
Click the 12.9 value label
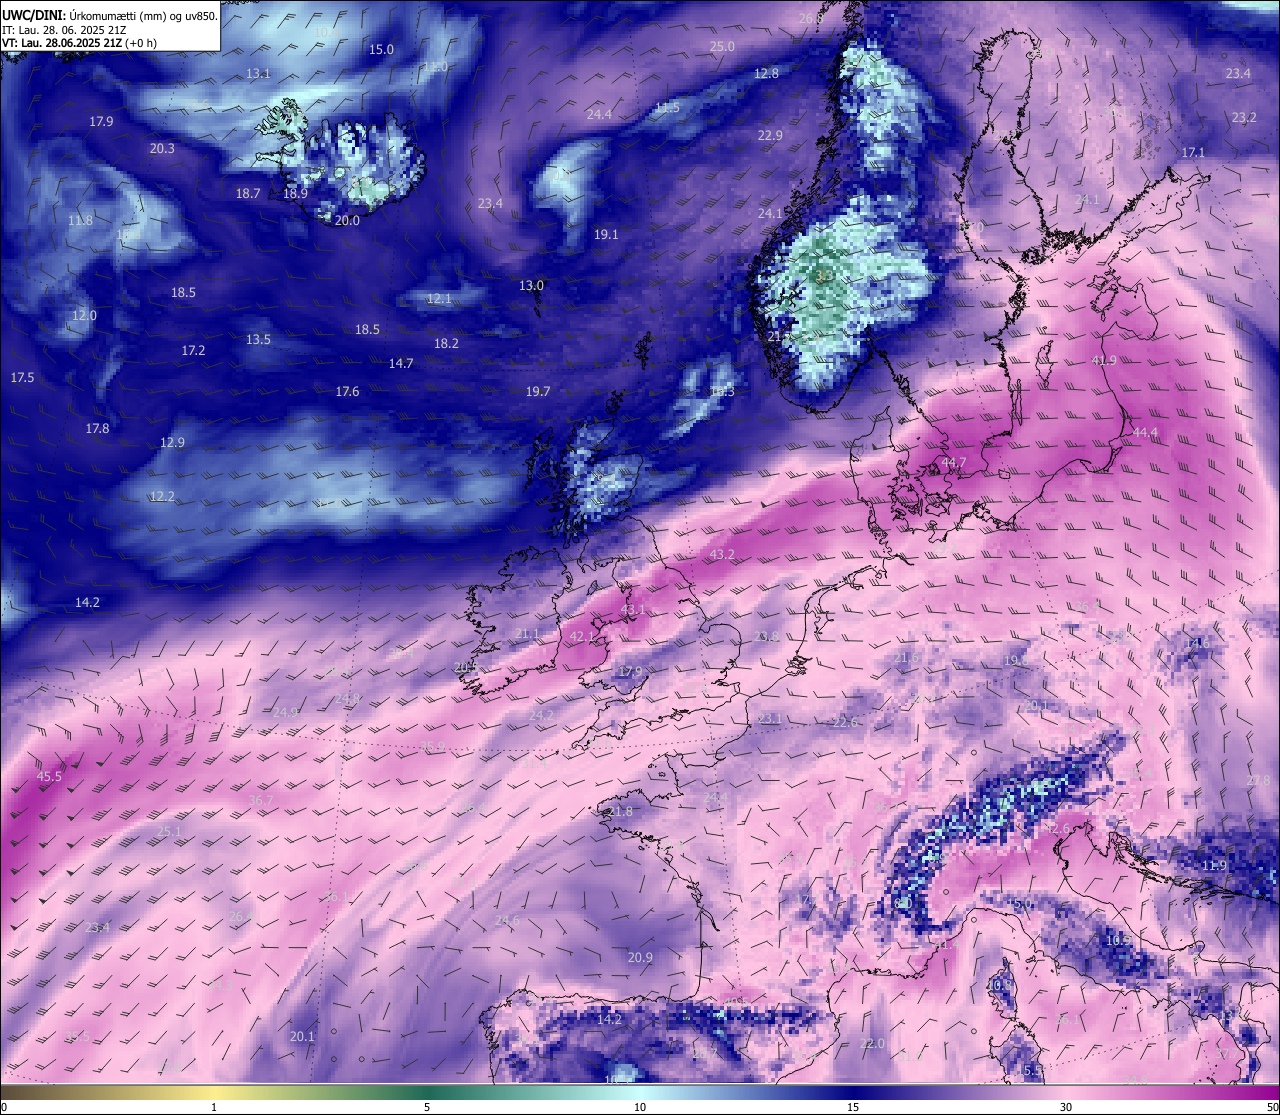pos(172,442)
